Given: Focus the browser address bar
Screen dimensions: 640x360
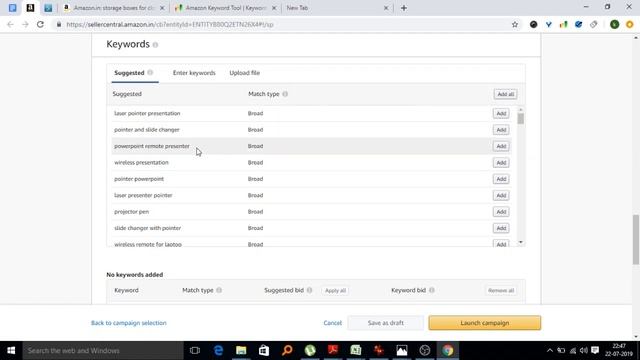Looking at the screenshot, I should click(x=286, y=24).
